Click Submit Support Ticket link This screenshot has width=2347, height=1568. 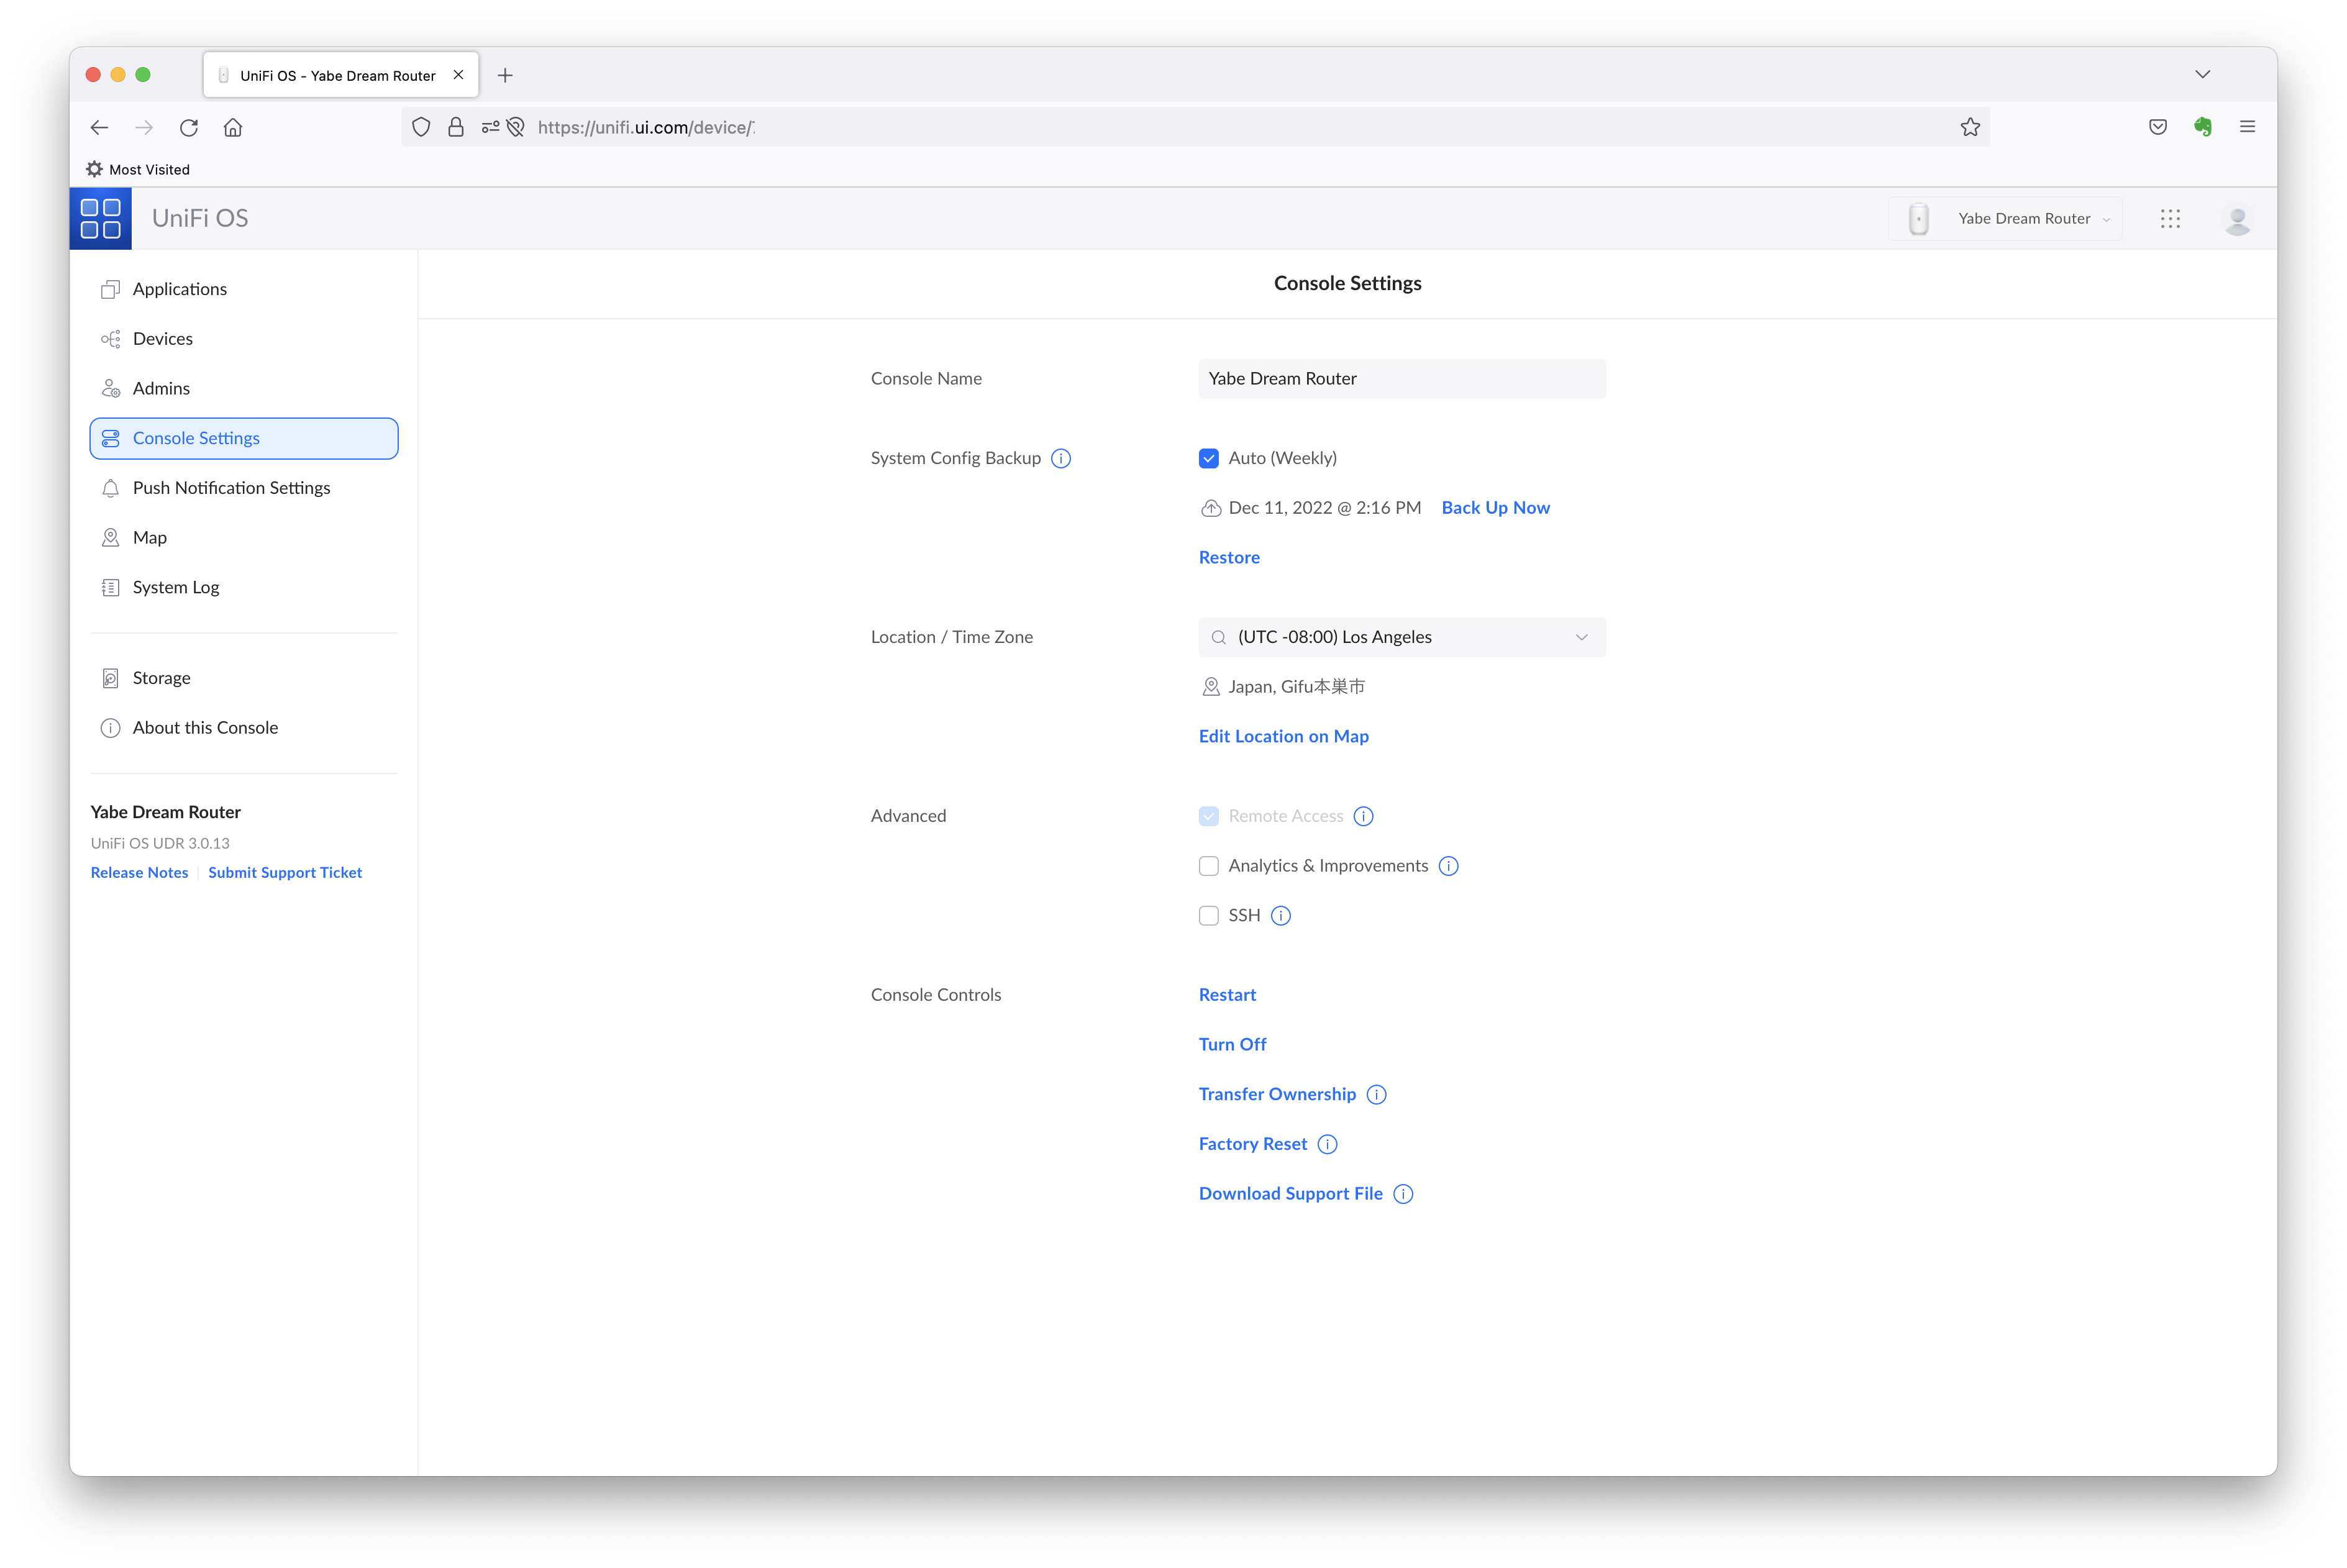[285, 873]
